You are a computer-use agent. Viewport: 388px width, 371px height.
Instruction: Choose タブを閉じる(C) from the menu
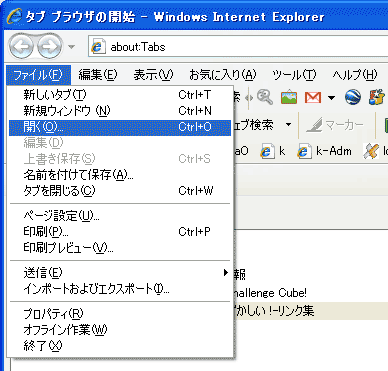click(120, 191)
